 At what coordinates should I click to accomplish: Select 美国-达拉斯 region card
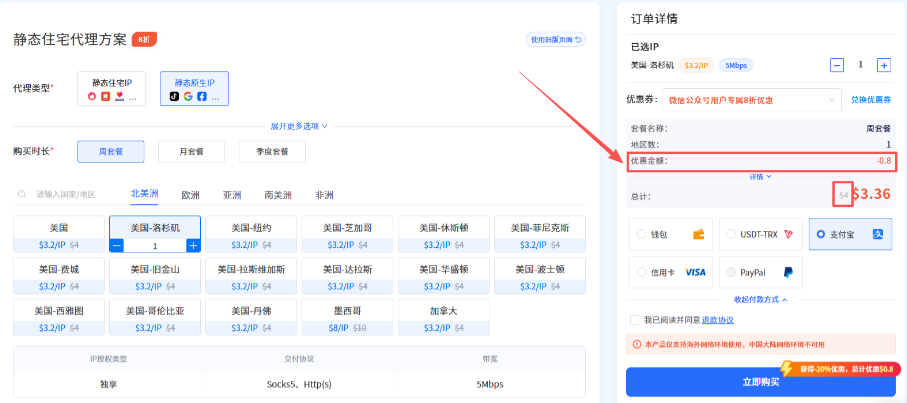[x=347, y=276]
